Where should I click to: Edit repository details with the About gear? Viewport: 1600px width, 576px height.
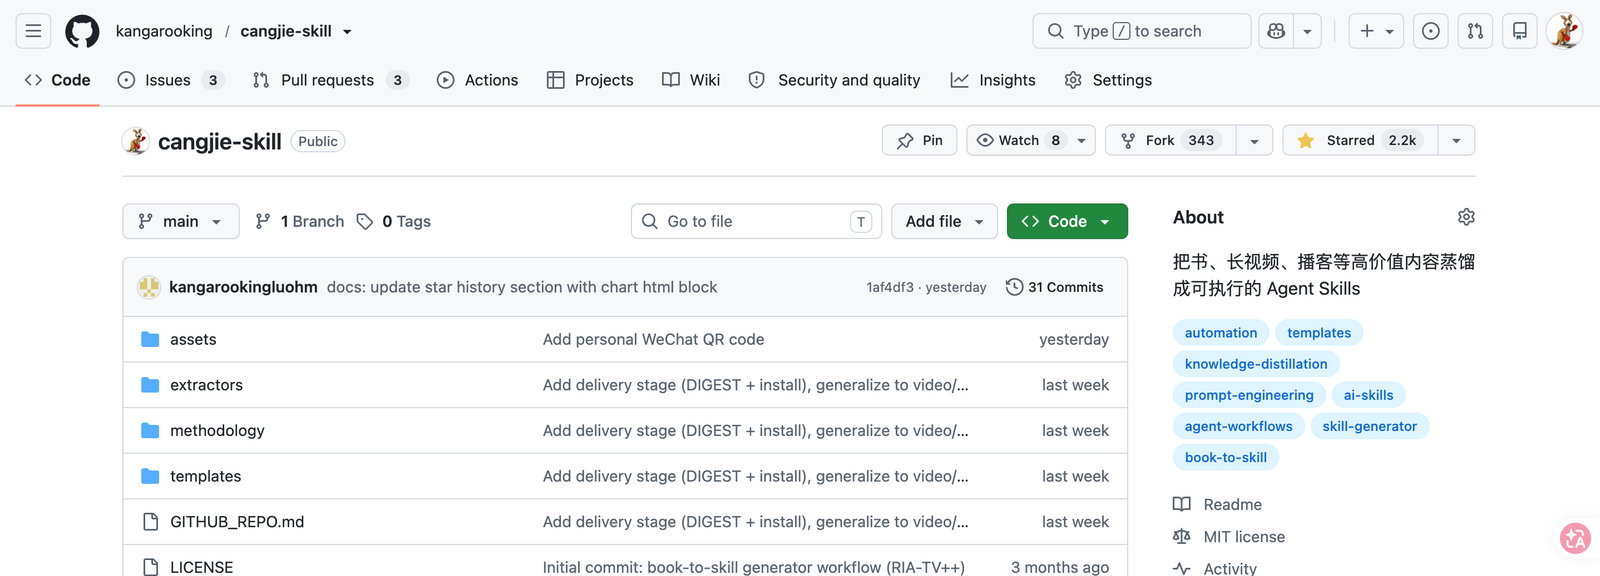click(x=1466, y=217)
